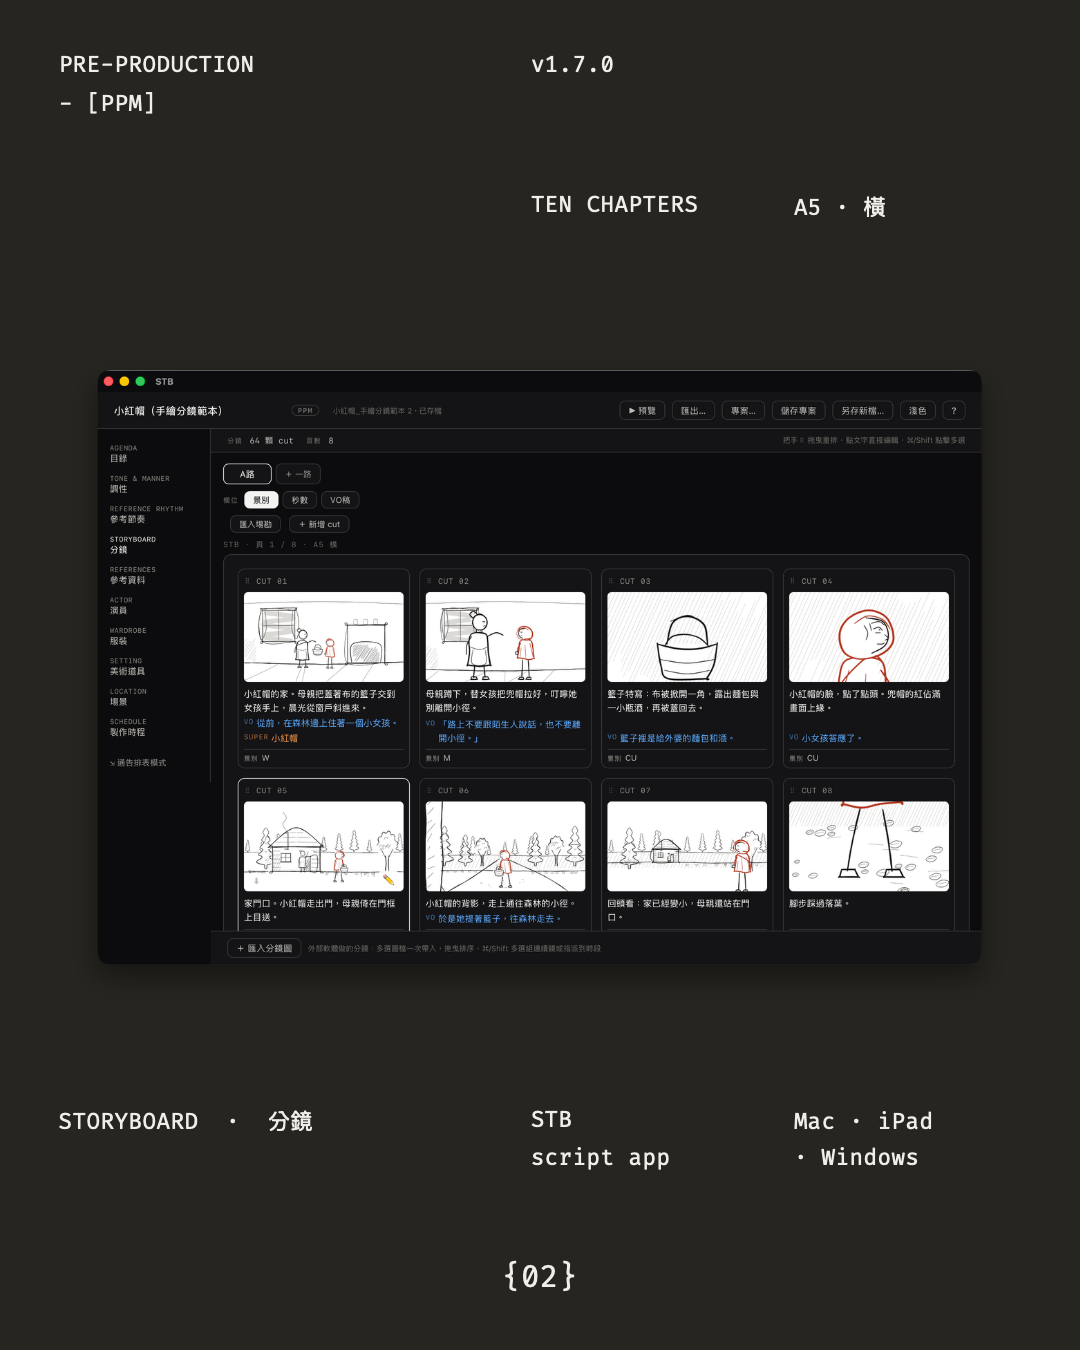Select the CUT 07 look-back image

click(x=687, y=846)
